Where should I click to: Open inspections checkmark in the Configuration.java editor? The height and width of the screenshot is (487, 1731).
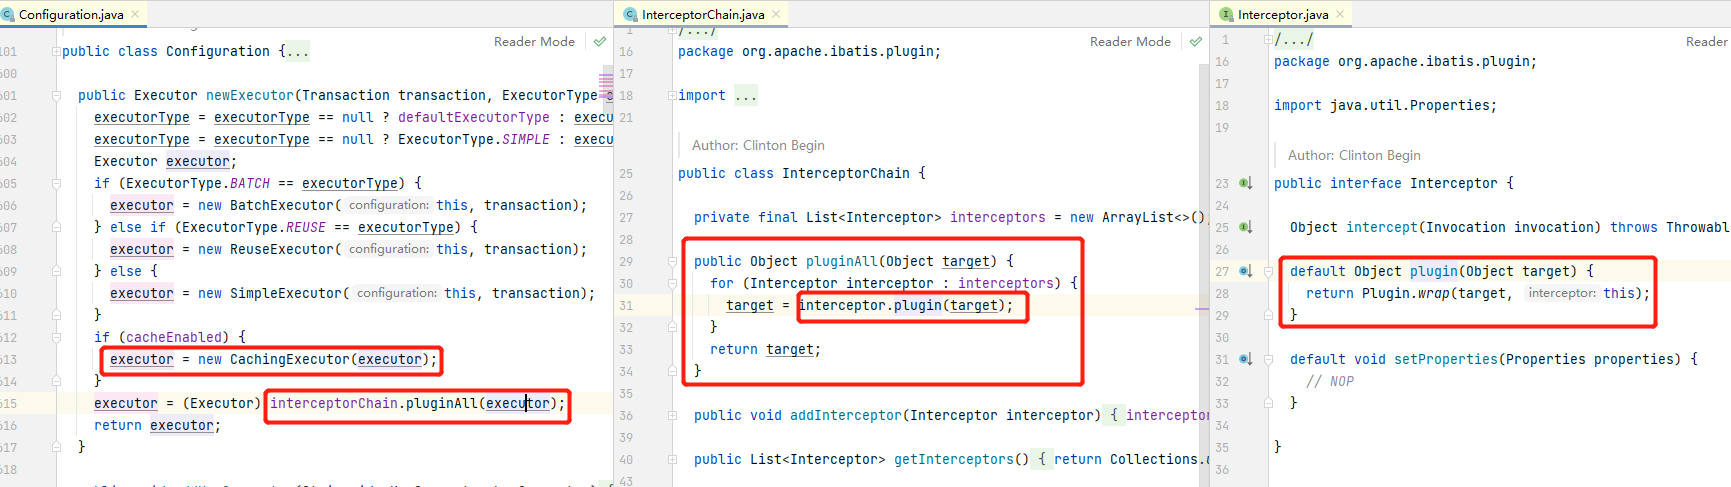599,42
